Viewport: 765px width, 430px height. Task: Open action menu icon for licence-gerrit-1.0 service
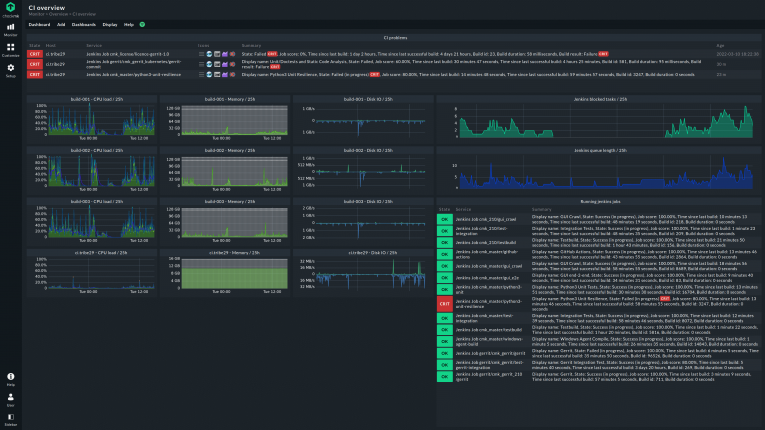201,53
